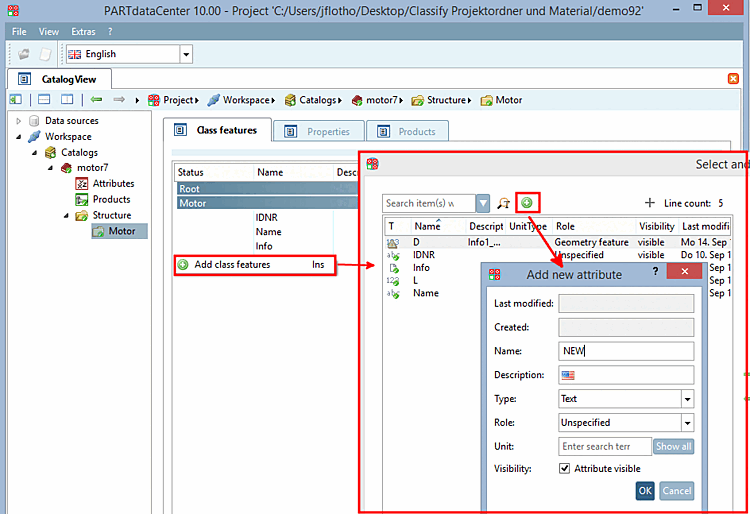
Task: Select the Catalog View tab
Action: pyautogui.click(x=59, y=79)
